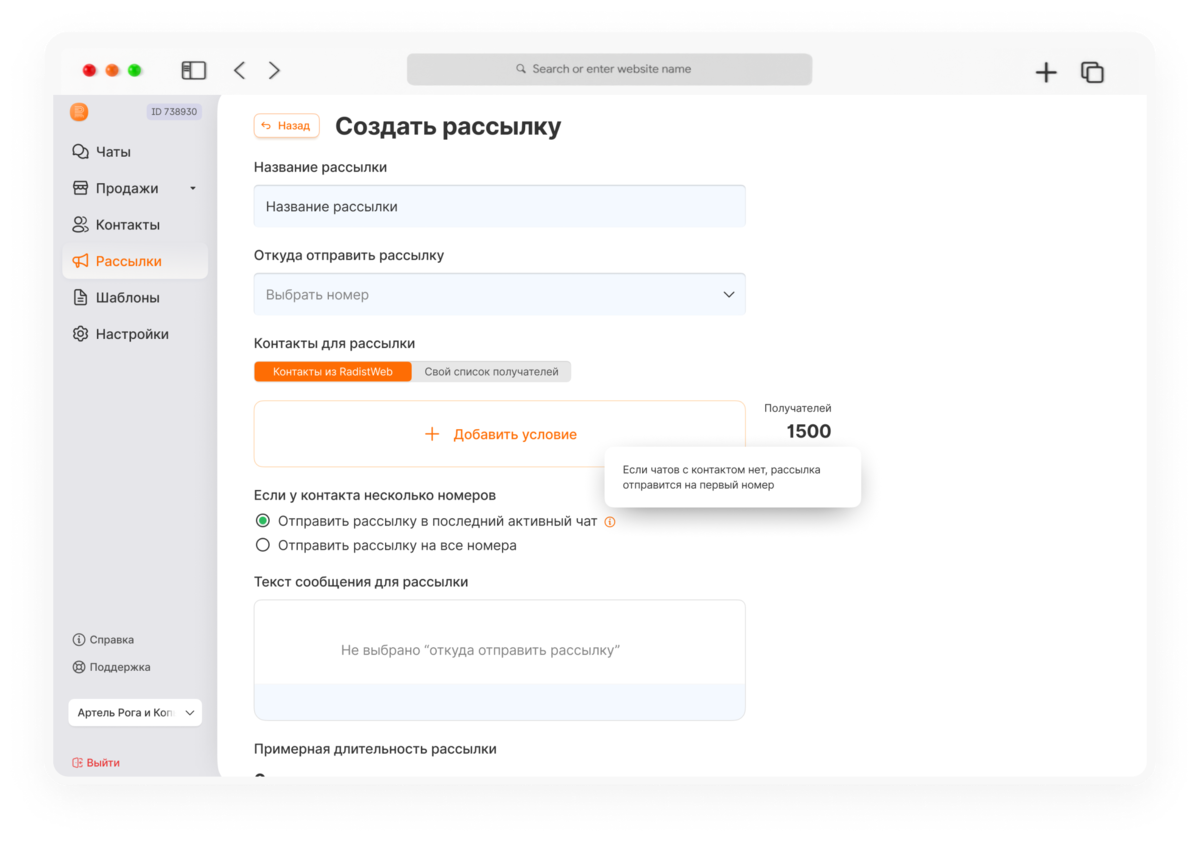1200x843 pixels.
Task: Open a new browser tab
Action: point(1046,72)
